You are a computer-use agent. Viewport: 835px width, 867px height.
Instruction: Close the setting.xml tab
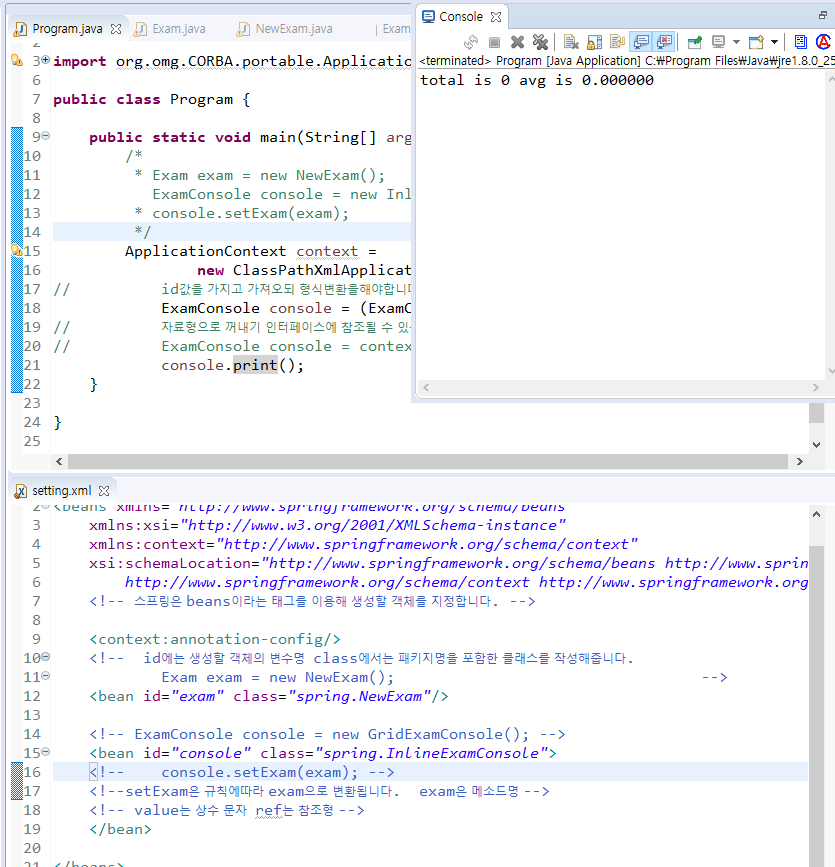[x=104, y=491]
